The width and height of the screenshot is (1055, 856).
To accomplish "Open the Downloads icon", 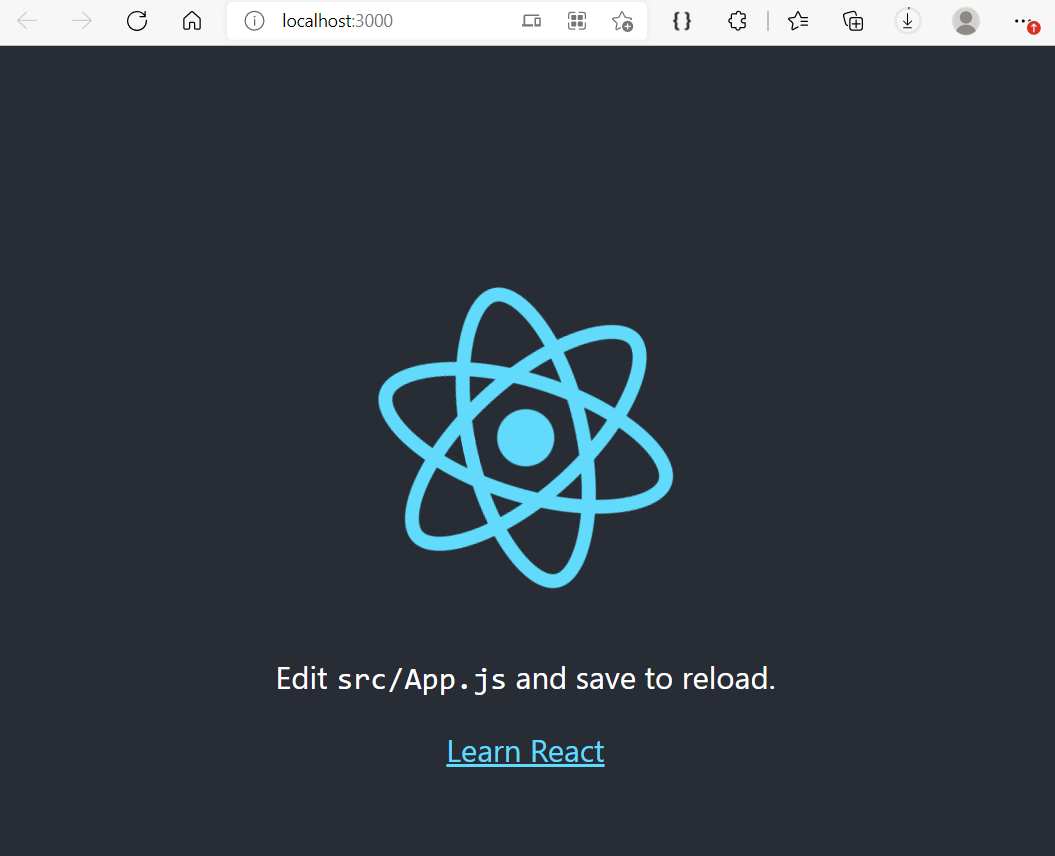I will click(x=908, y=21).
